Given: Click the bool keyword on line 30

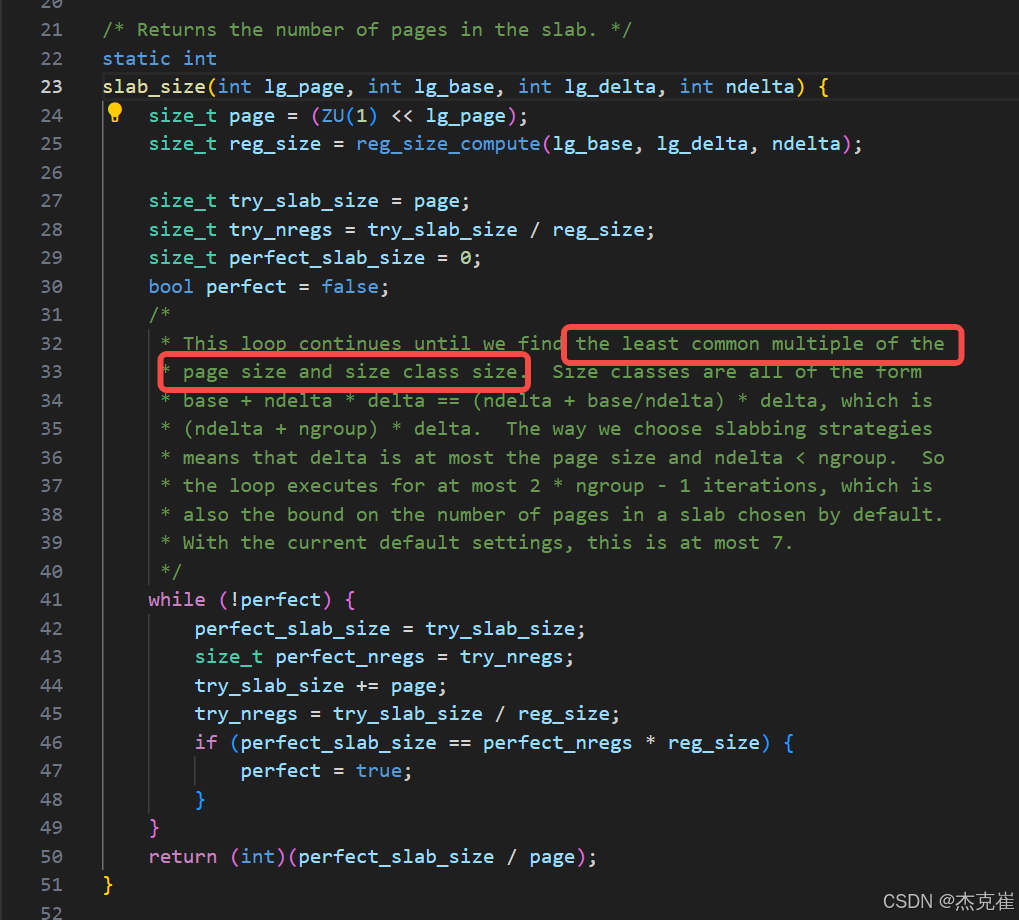Looking at the screenshot, I should [x=170, y=286].
